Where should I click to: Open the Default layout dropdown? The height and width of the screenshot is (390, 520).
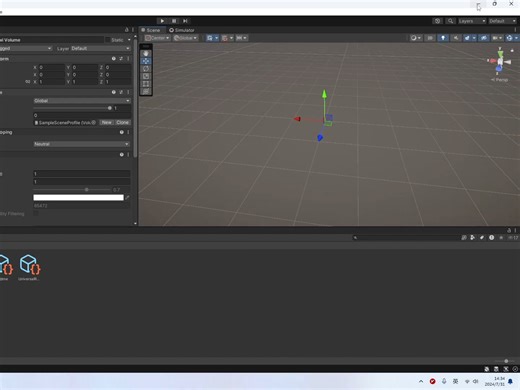coord(502,21)
